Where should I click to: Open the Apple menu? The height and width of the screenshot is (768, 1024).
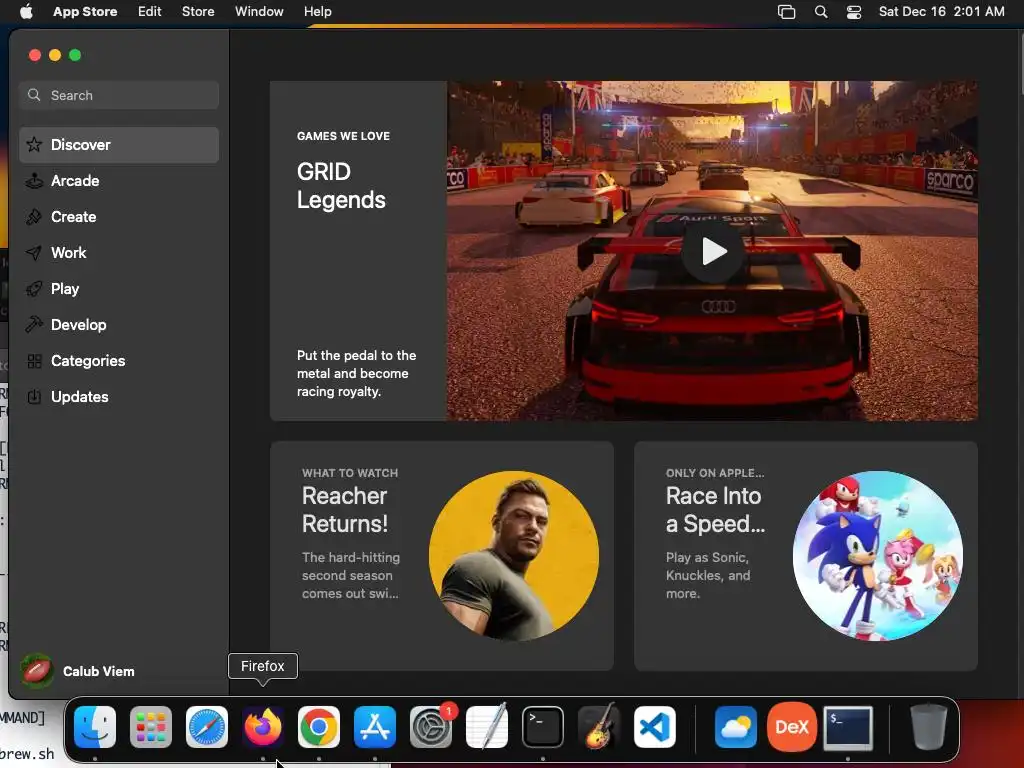coord(26,12)
